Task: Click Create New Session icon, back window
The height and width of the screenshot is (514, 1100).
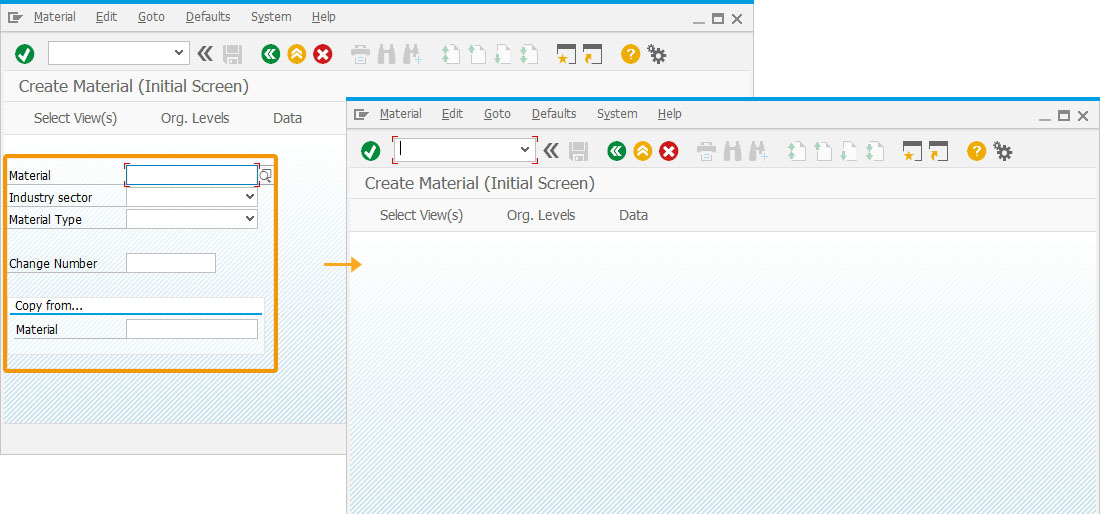Action: pyautogui.click(x=566, y=55)
